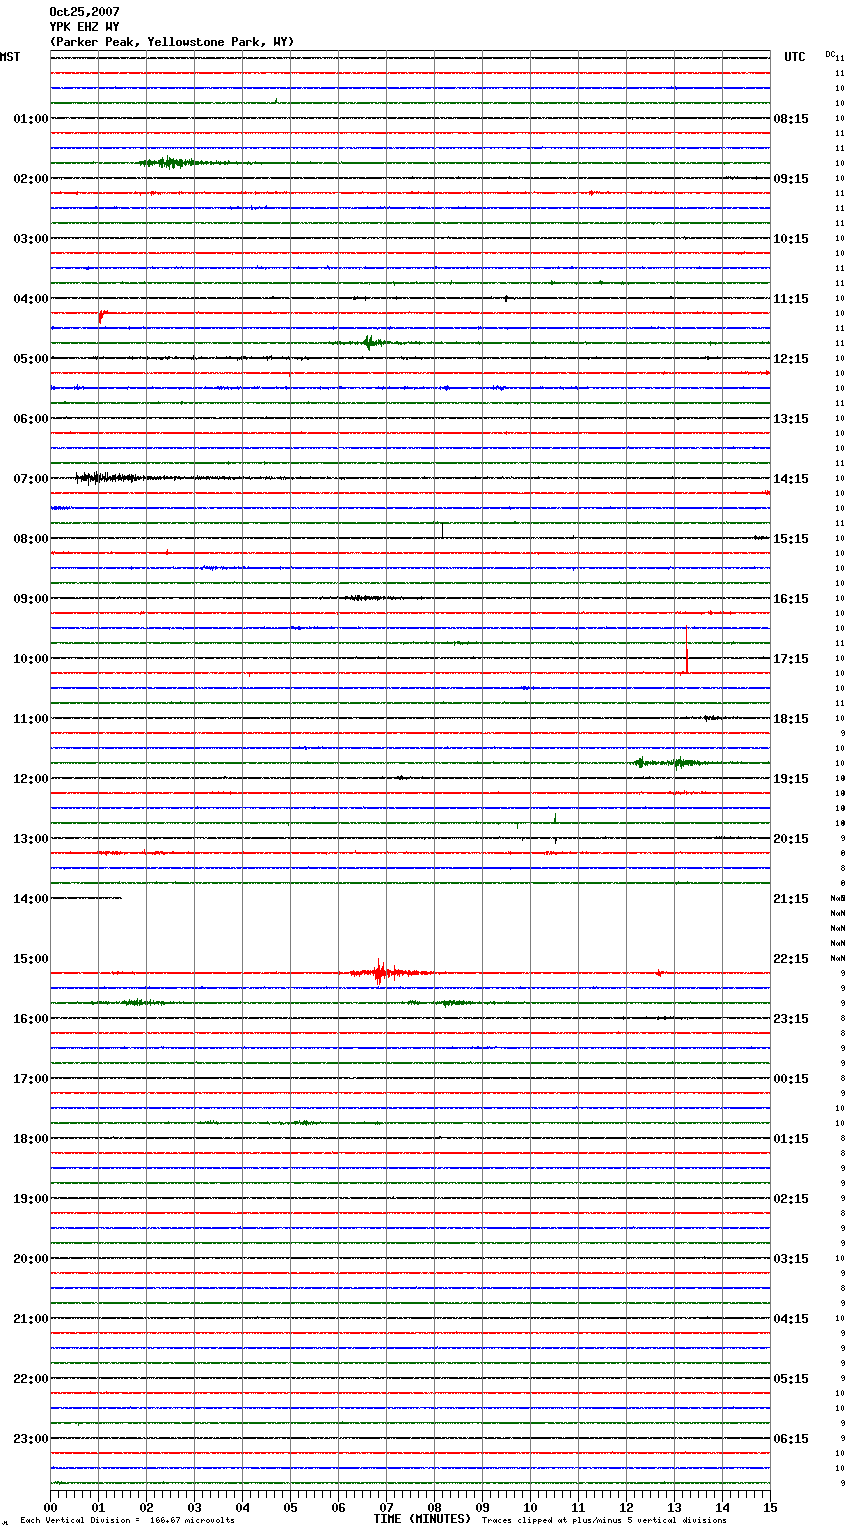Select the '21:00' MST time label
850x1534 pixels.
pos(31,1319)
